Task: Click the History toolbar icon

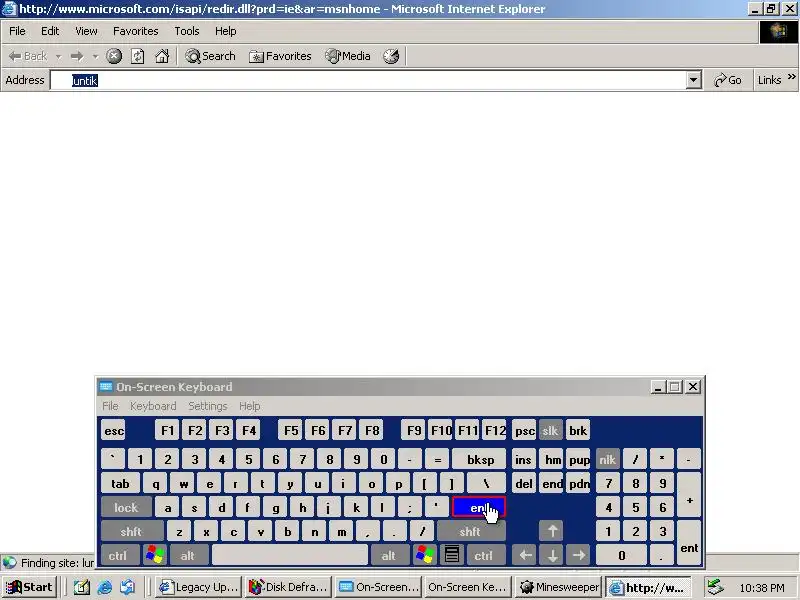Action: click(391, 56)
